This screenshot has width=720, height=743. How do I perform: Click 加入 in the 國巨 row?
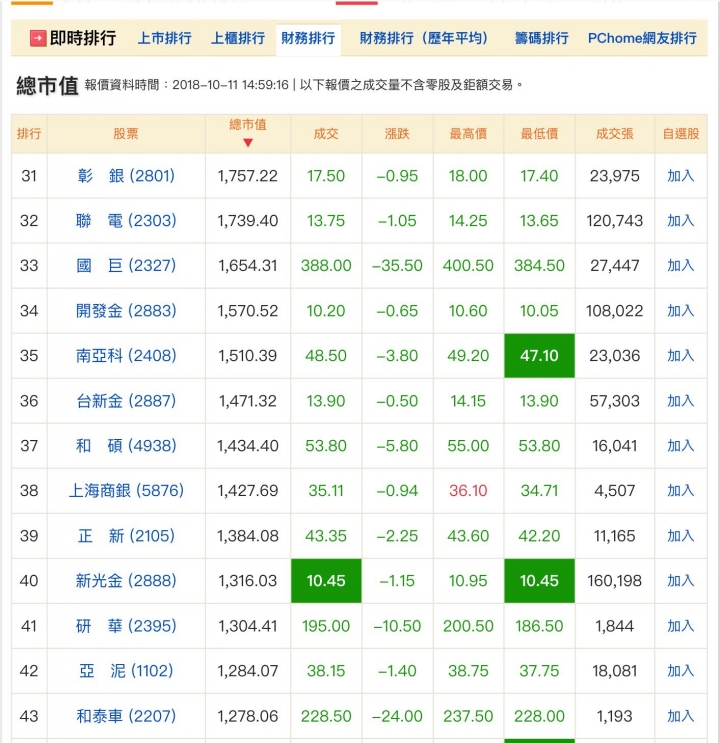[681, 265]
